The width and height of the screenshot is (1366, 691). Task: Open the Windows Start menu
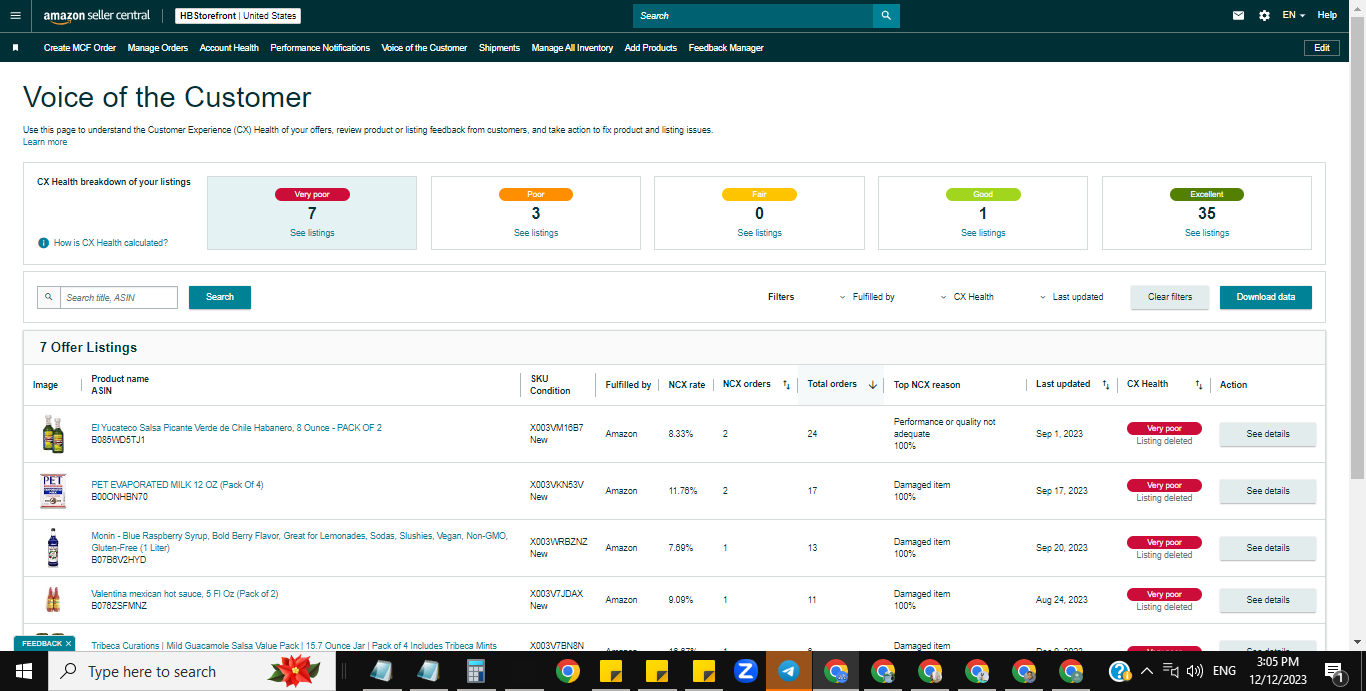24,671
